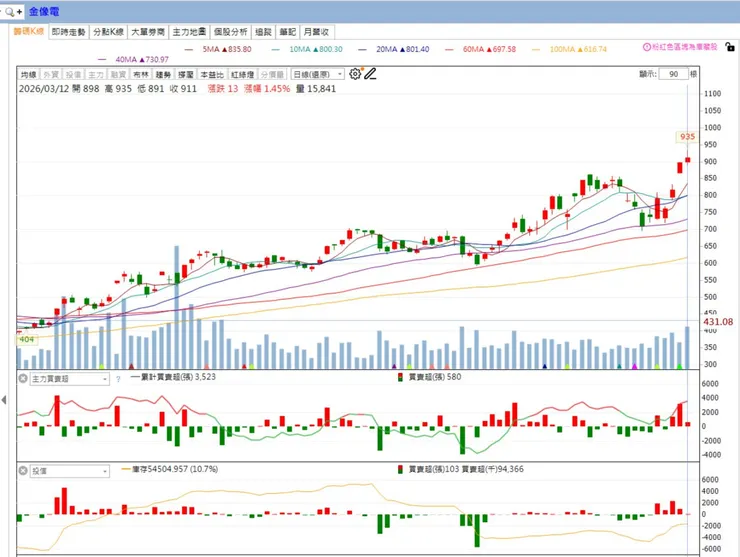The width and height of the screenshot is (740, 557).
Task: Click the 累計買賣超(張) 3,523 legend
Action: [x=173, y=377]
